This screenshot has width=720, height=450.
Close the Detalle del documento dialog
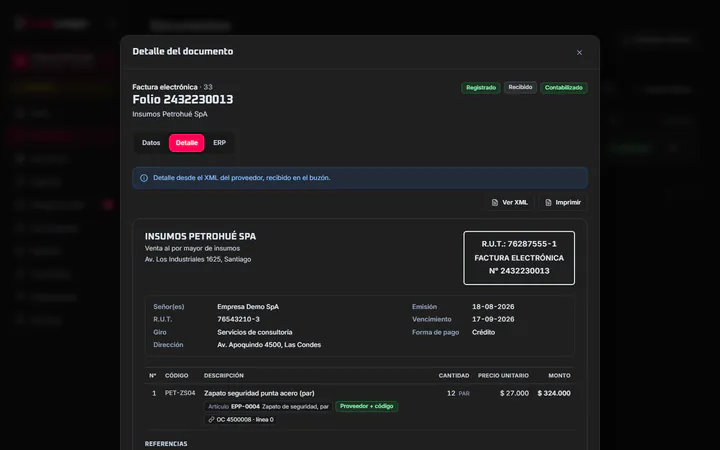pyautogui.click(x=579, y=52)
